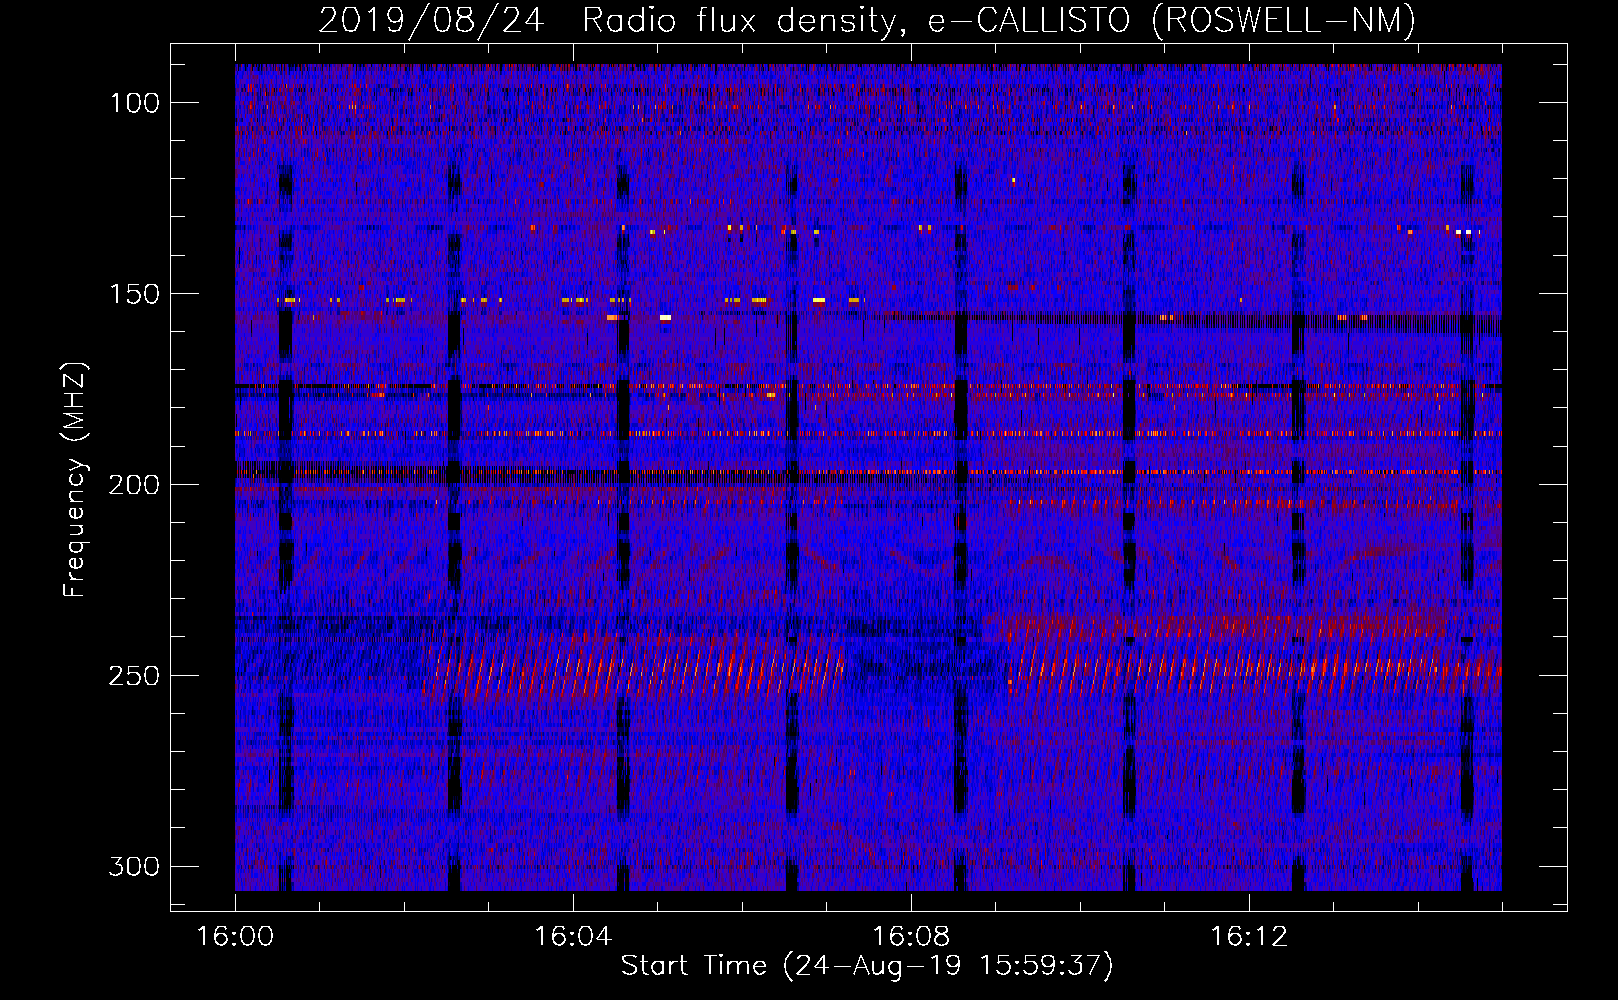Click the 'Frequency (MHZ)' axis label
Screen dimensions: 1618x1000
75,480
